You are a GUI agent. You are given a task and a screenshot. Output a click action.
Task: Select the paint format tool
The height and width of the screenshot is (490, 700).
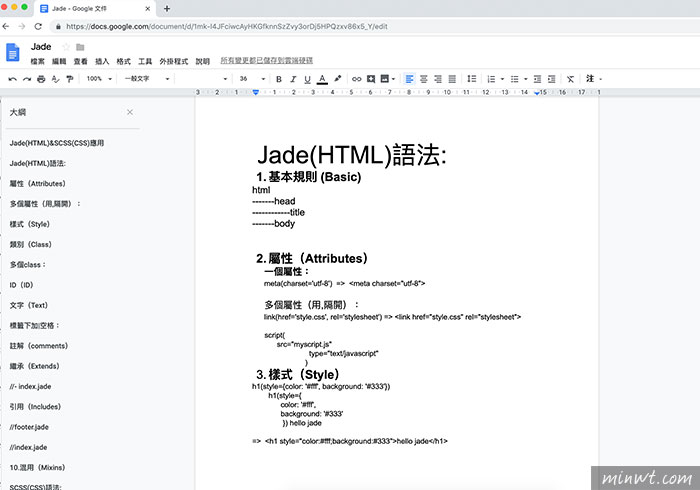(x=70, y=79)
